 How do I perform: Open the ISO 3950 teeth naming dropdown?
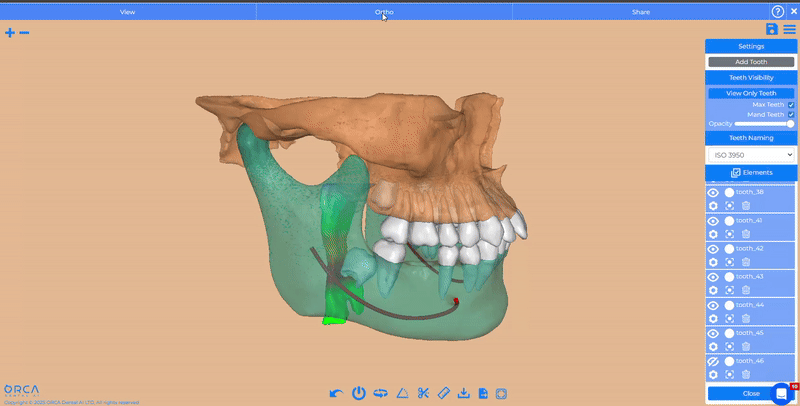(751, 156)
